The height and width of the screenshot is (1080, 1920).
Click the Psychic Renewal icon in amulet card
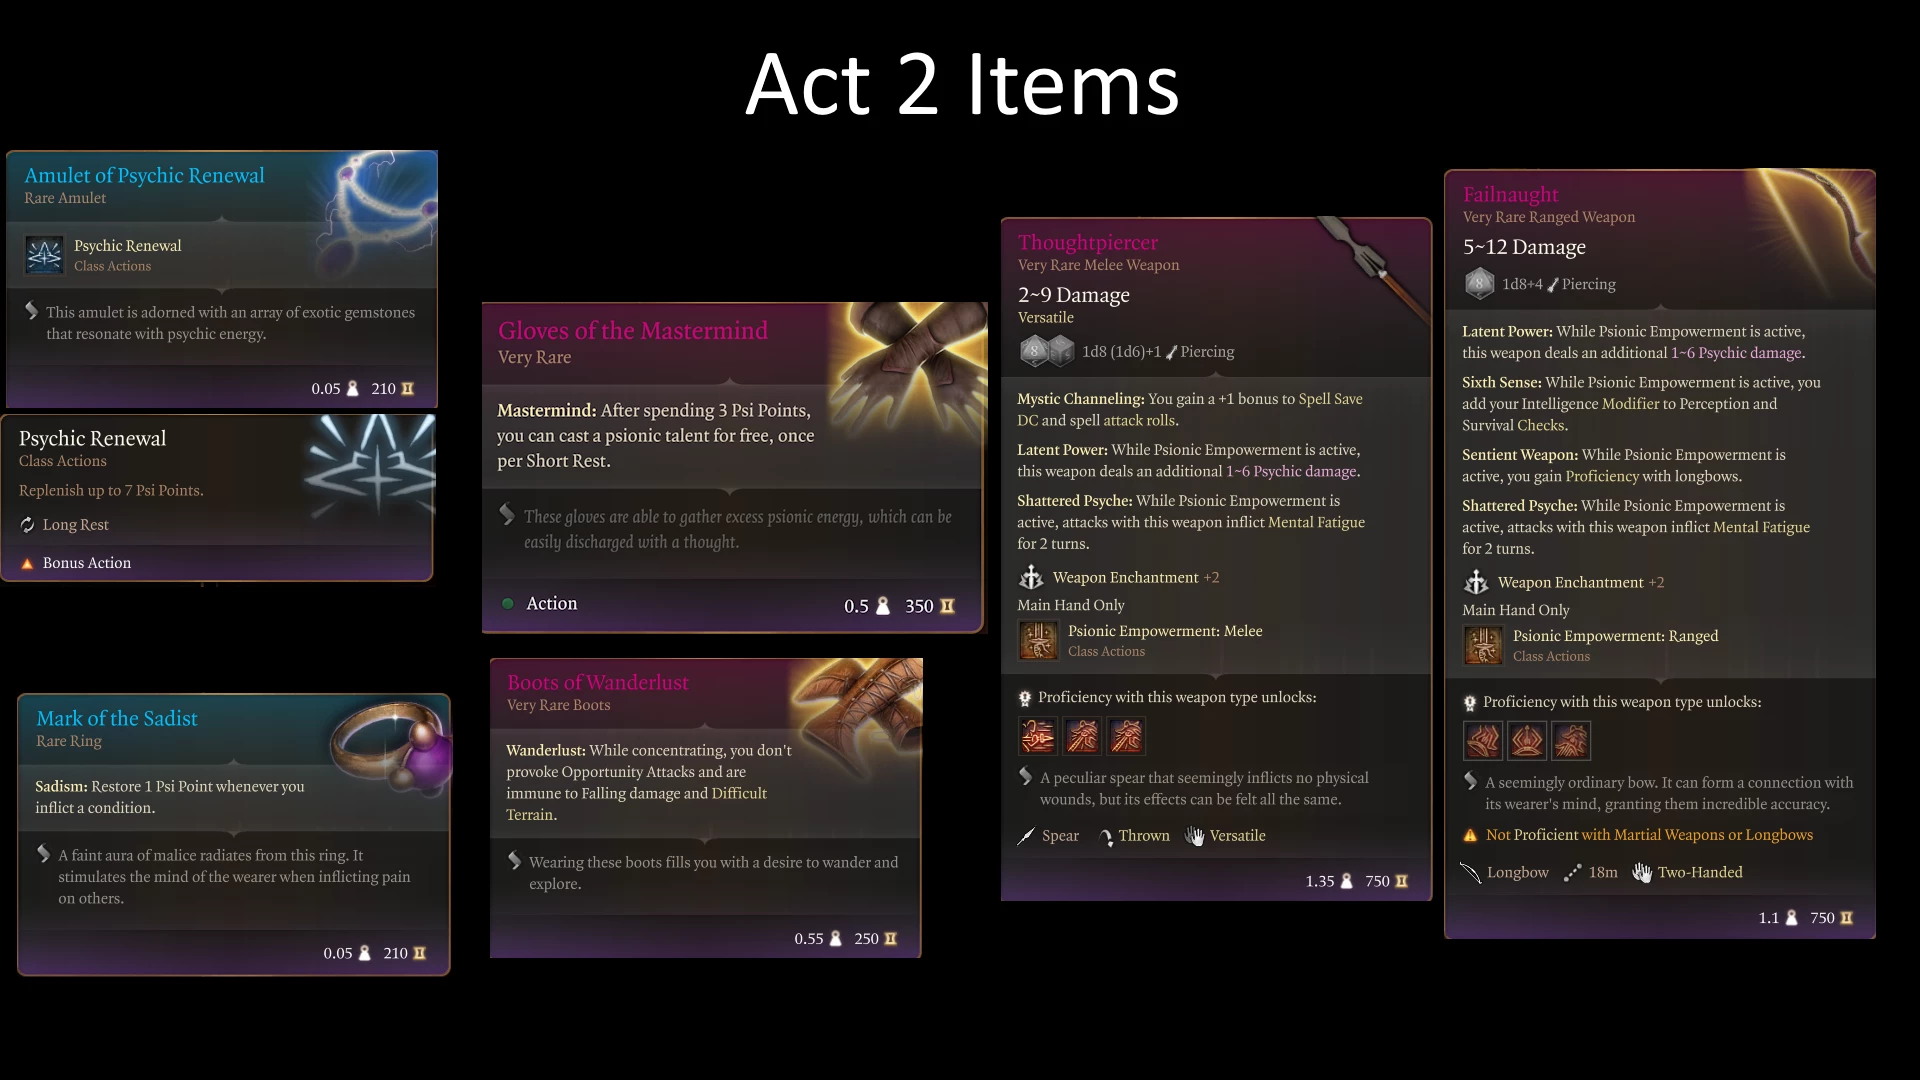(x=44, y=255)
